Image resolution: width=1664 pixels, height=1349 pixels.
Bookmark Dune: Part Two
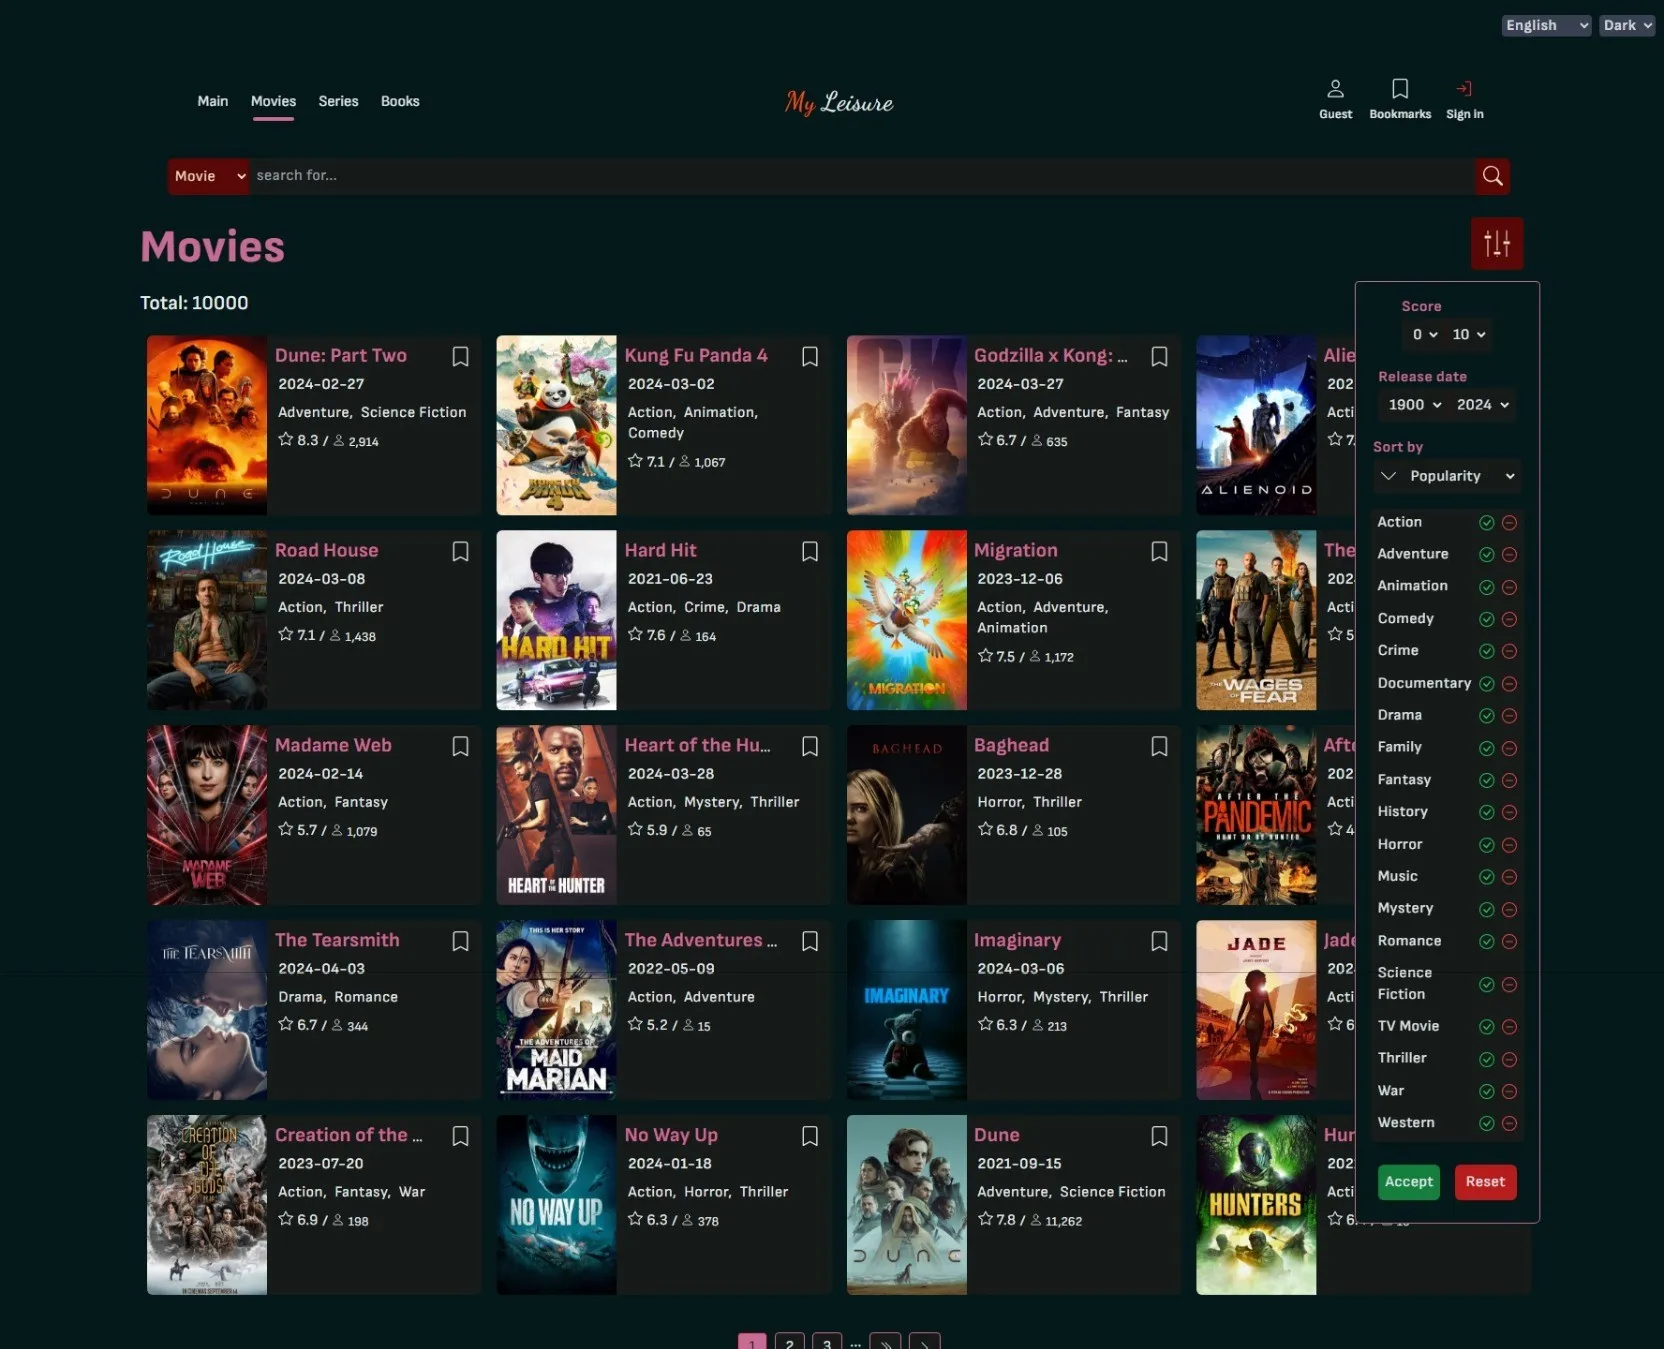click(460, 356)
